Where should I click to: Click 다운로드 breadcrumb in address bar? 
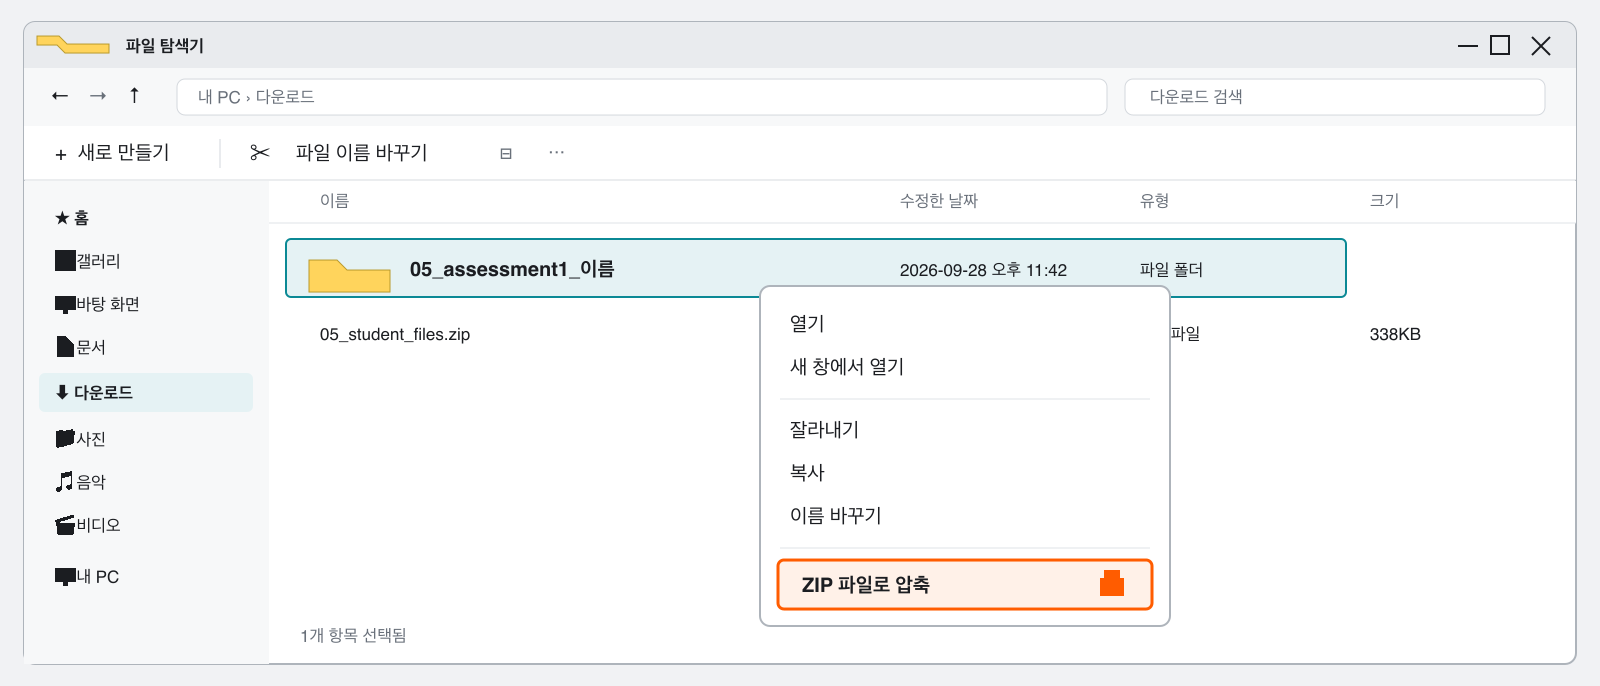285,97
